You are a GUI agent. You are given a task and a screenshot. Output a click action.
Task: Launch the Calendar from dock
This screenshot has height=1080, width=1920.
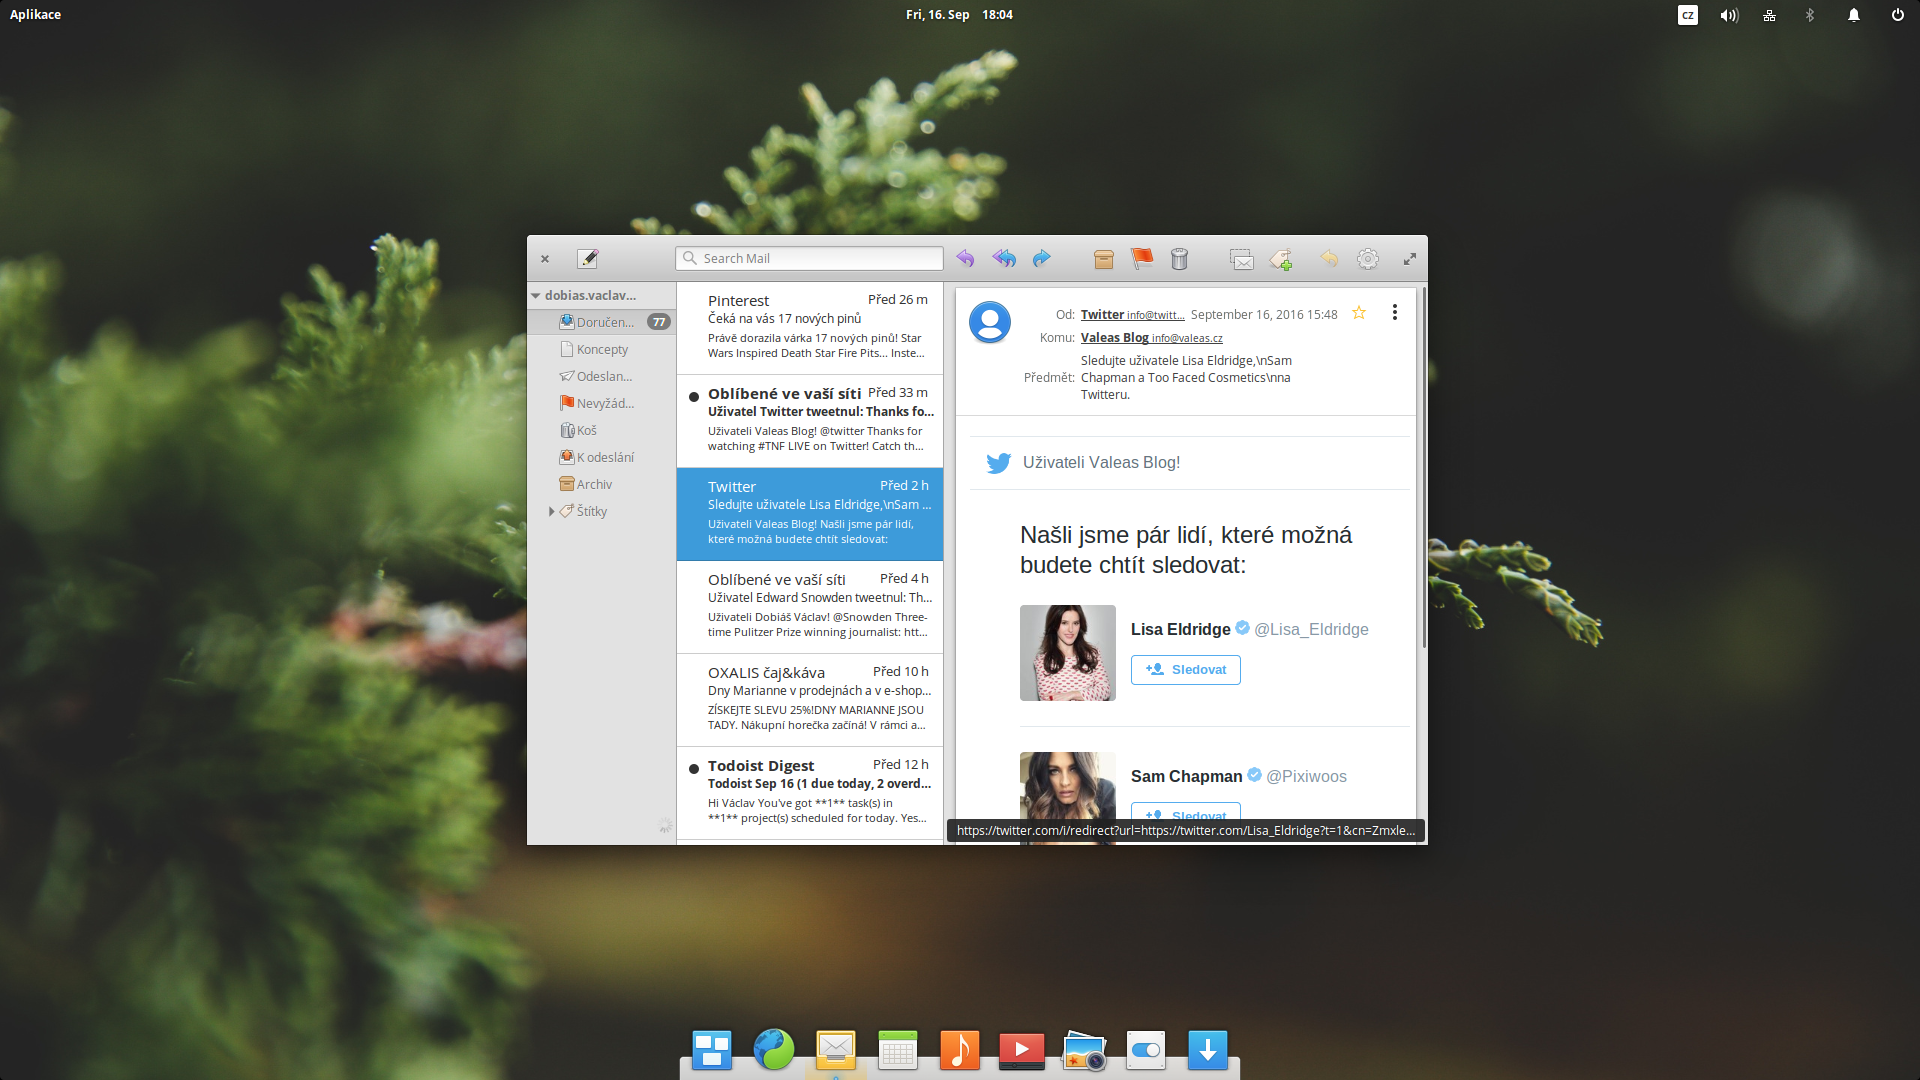[x=898, y=1050]
